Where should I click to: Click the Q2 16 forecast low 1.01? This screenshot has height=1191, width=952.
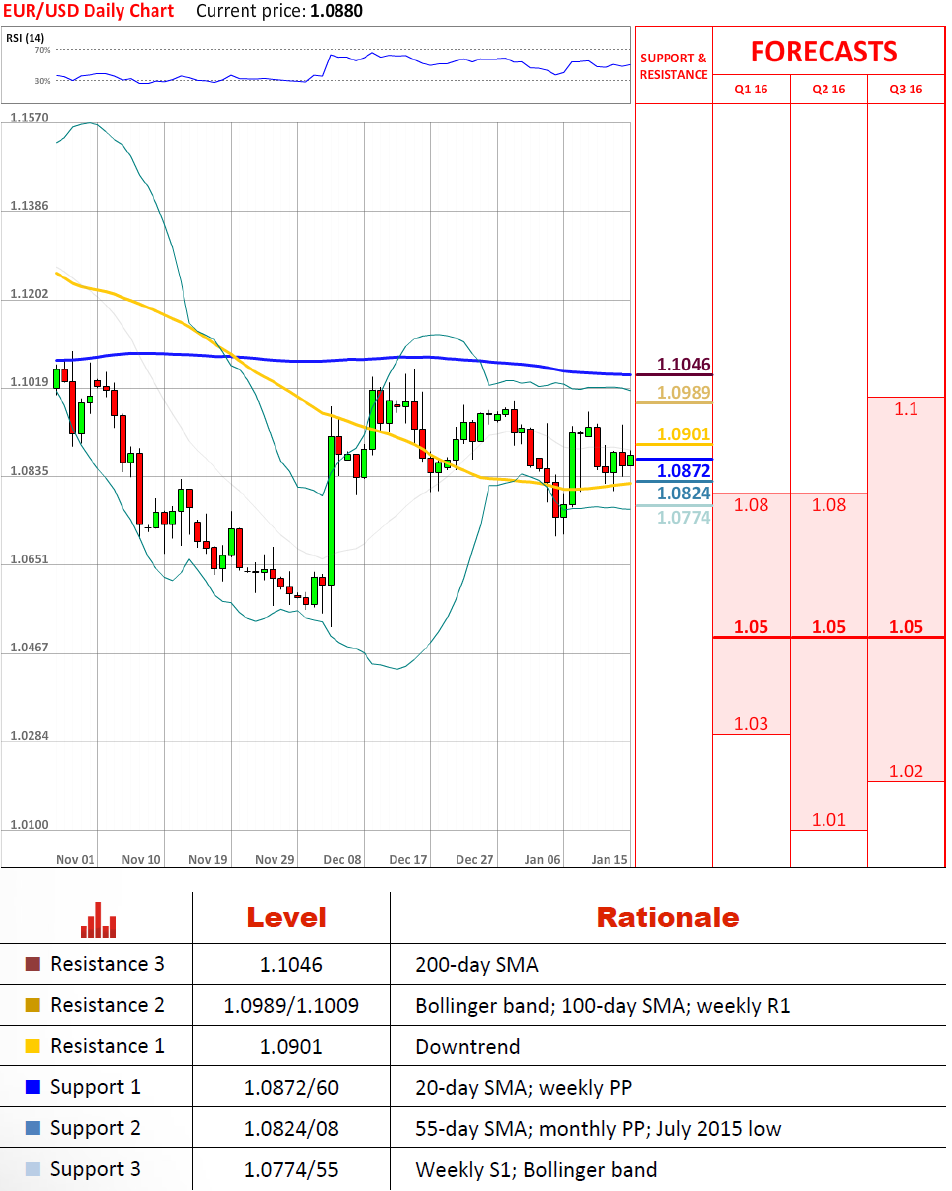pyautogui.click(x=828, y=820)
